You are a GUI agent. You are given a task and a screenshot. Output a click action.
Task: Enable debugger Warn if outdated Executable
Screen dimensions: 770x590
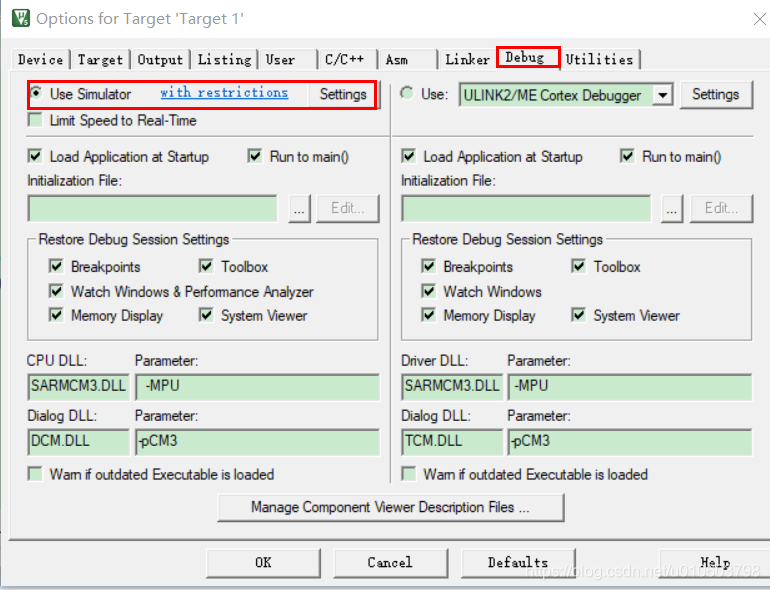pos(409,474)
